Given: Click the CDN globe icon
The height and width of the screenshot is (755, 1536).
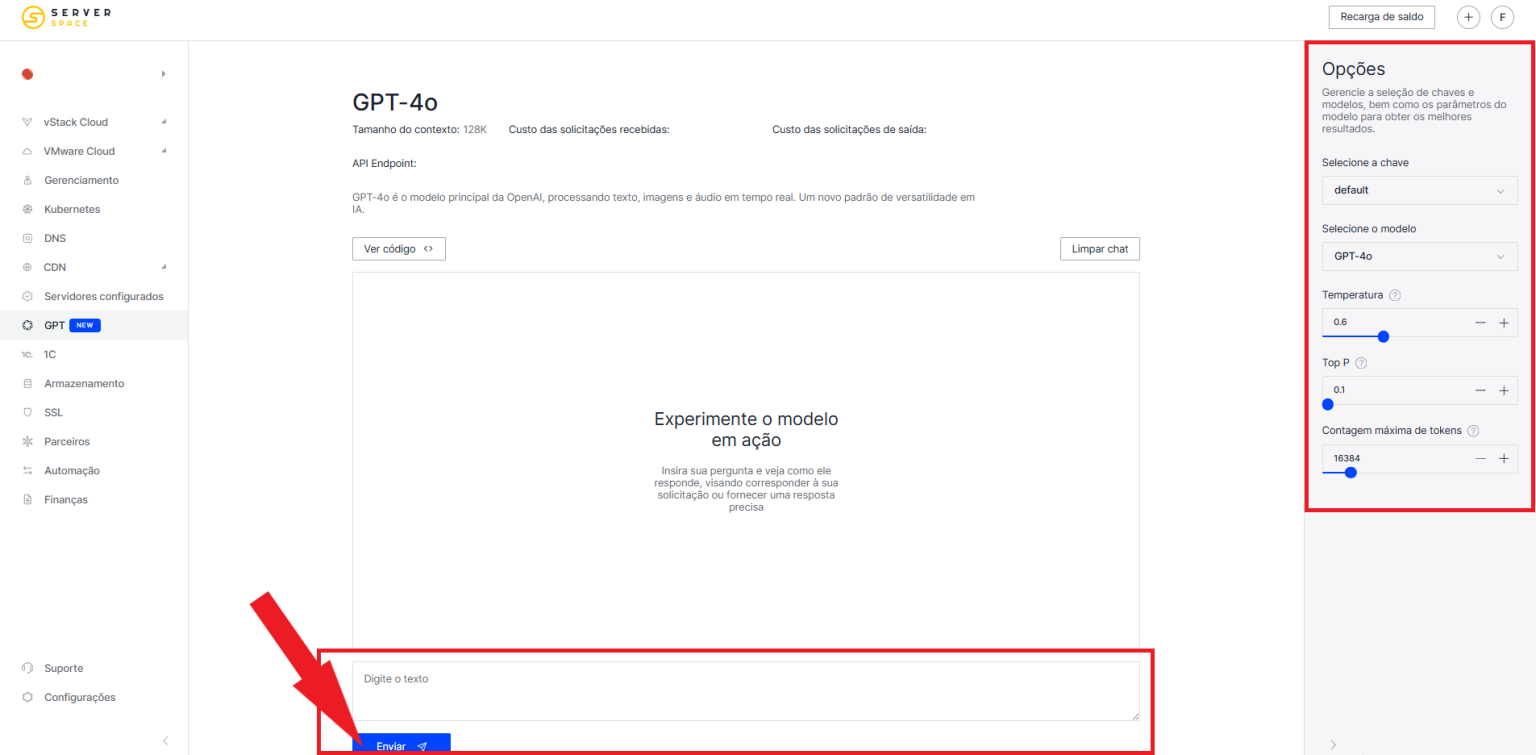Looking at the screenshot, I should (29, 267).
